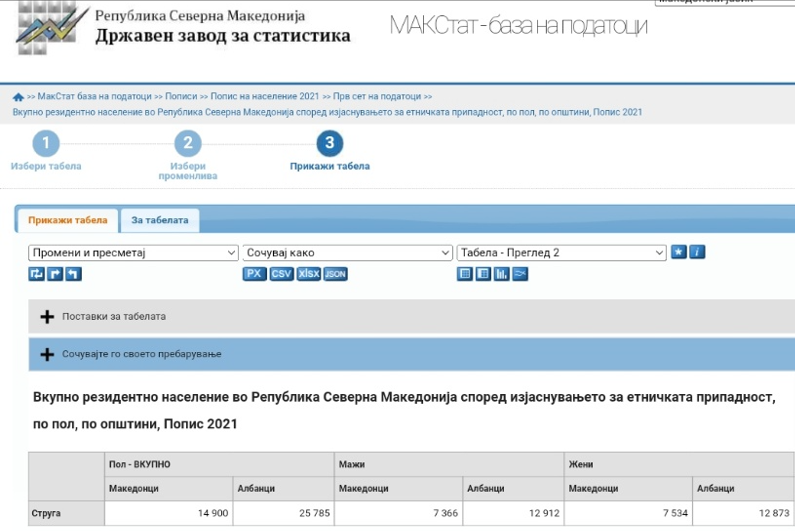Image resolution: width=795 pixels, height=531 pixels.
Task: Open the blue info icon
Action: (x=697, y=253)
